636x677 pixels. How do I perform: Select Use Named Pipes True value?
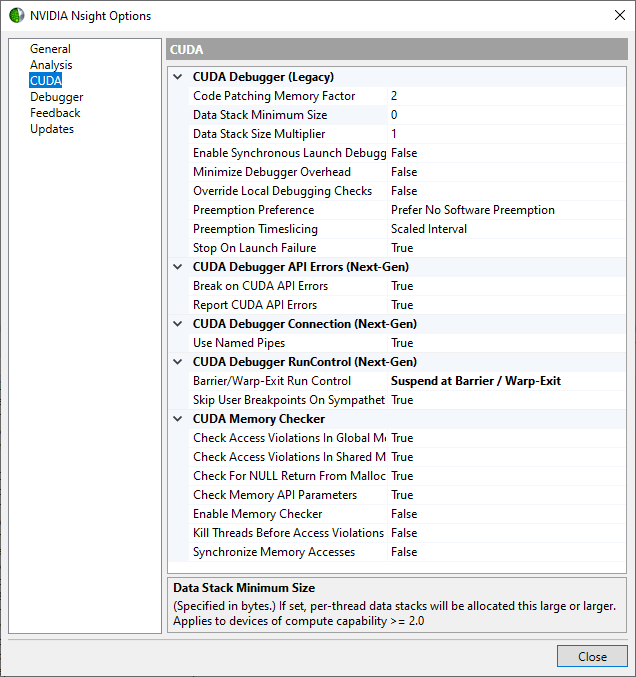(506, 343)
